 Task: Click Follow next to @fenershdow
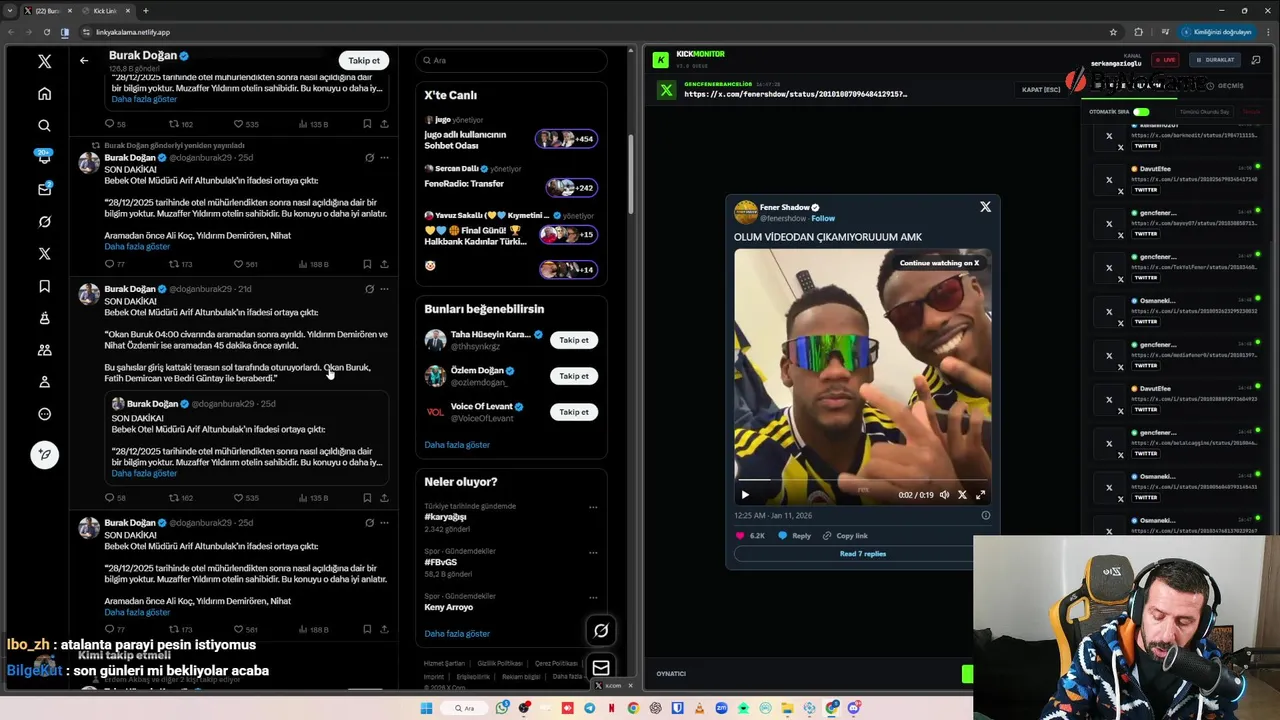pyautogui.click(x=823, y=218)
